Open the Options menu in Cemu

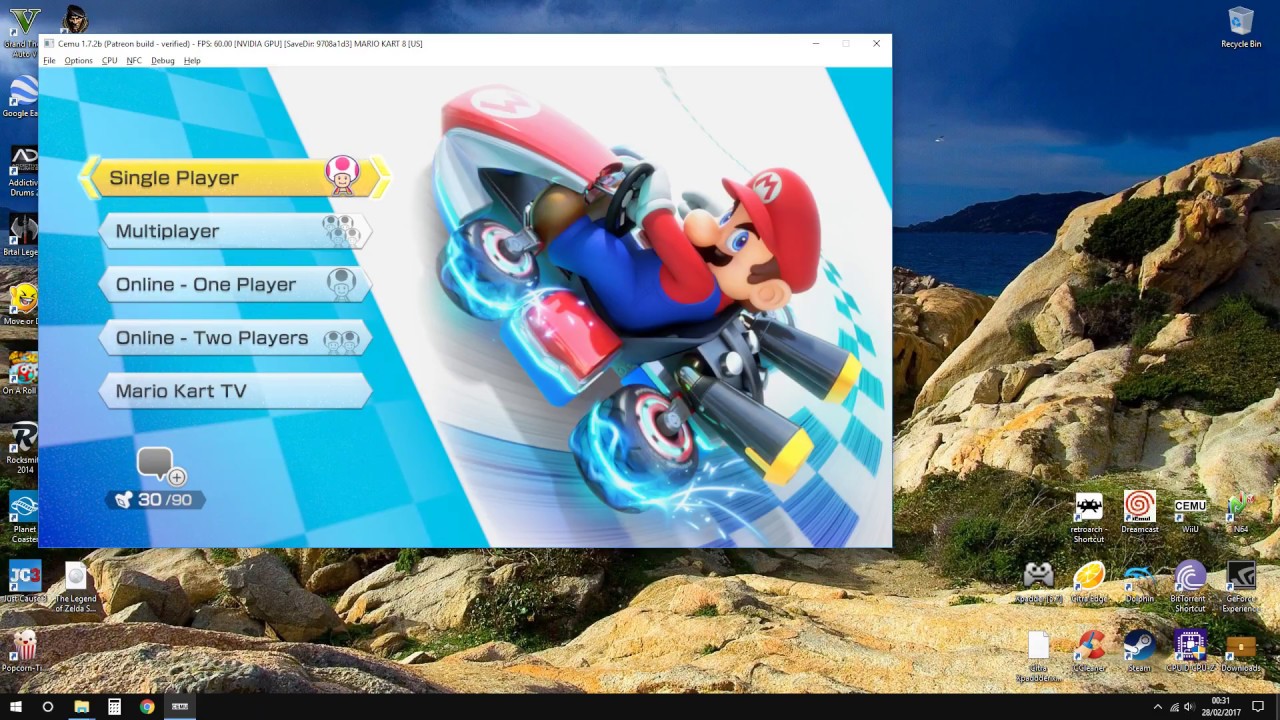coord(78,61)
